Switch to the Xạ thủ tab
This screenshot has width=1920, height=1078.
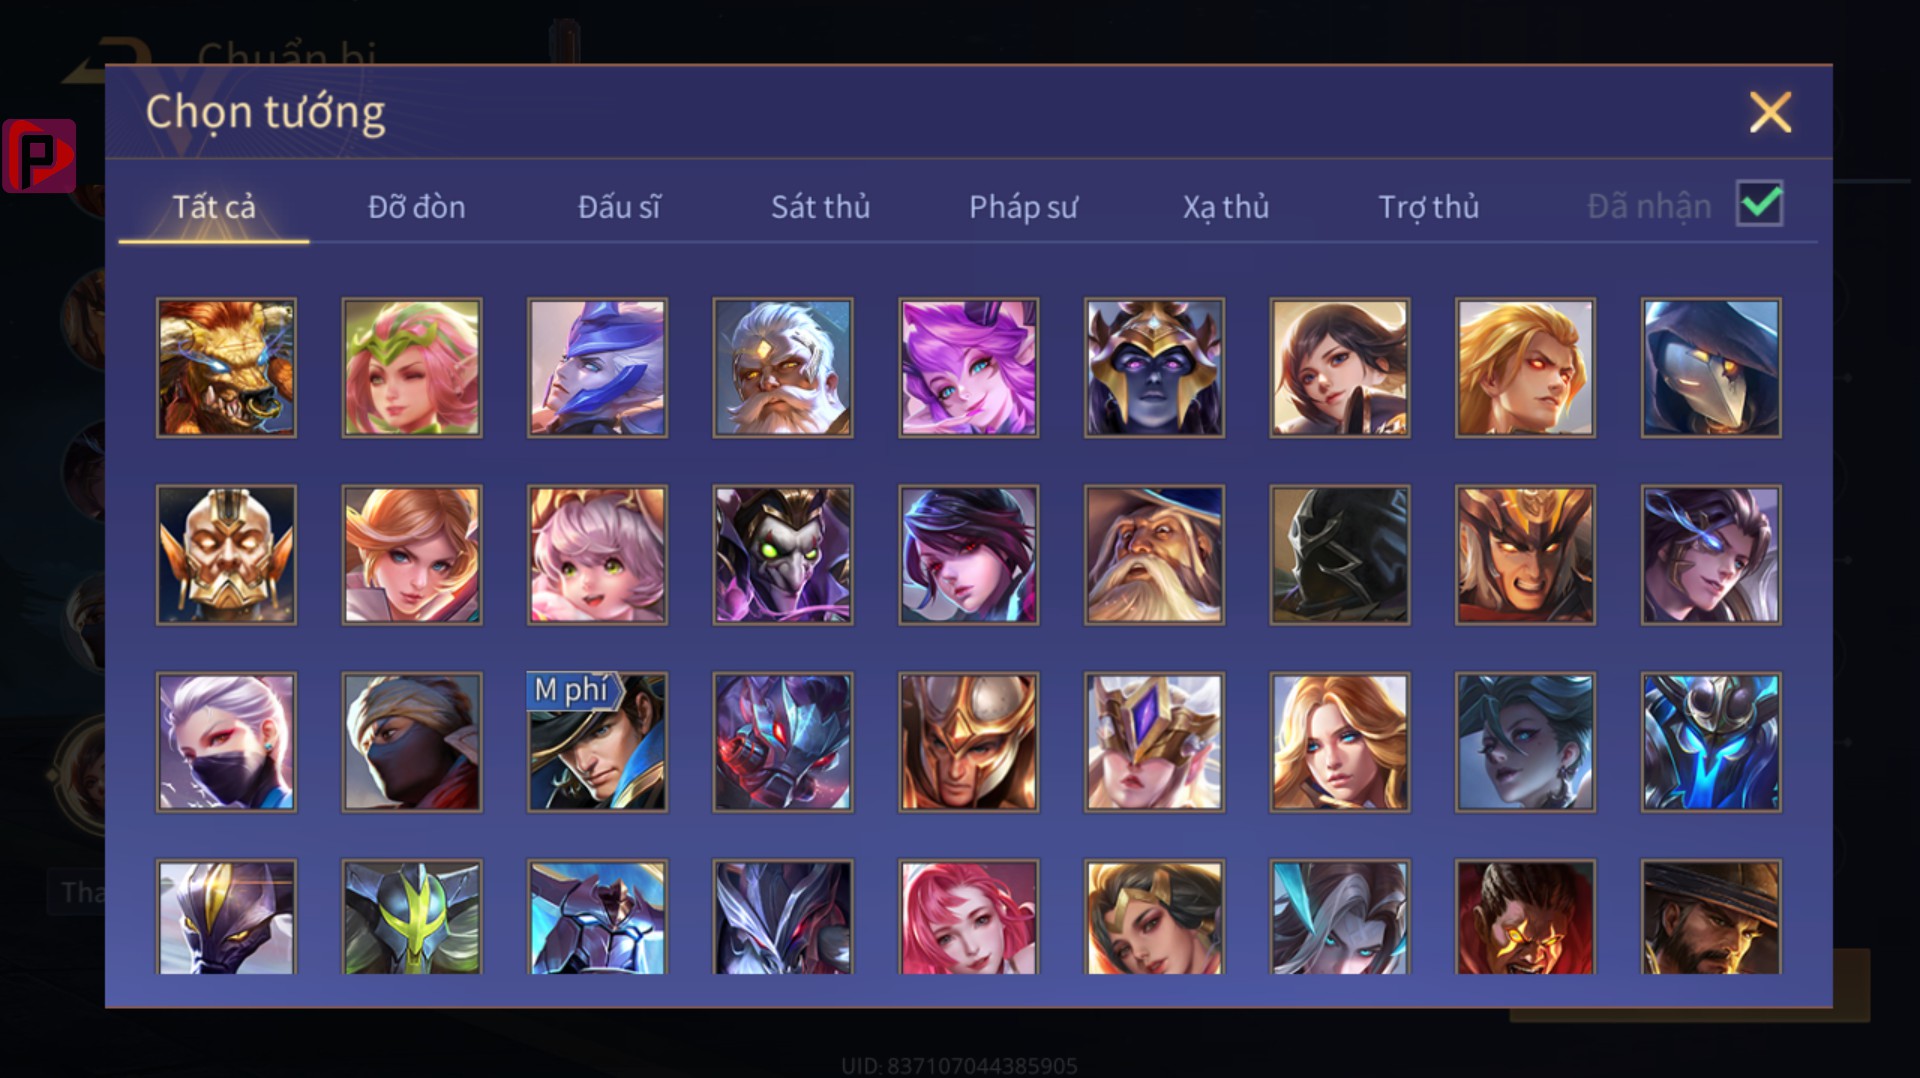pyautogui.click(x=1226, y=207)
